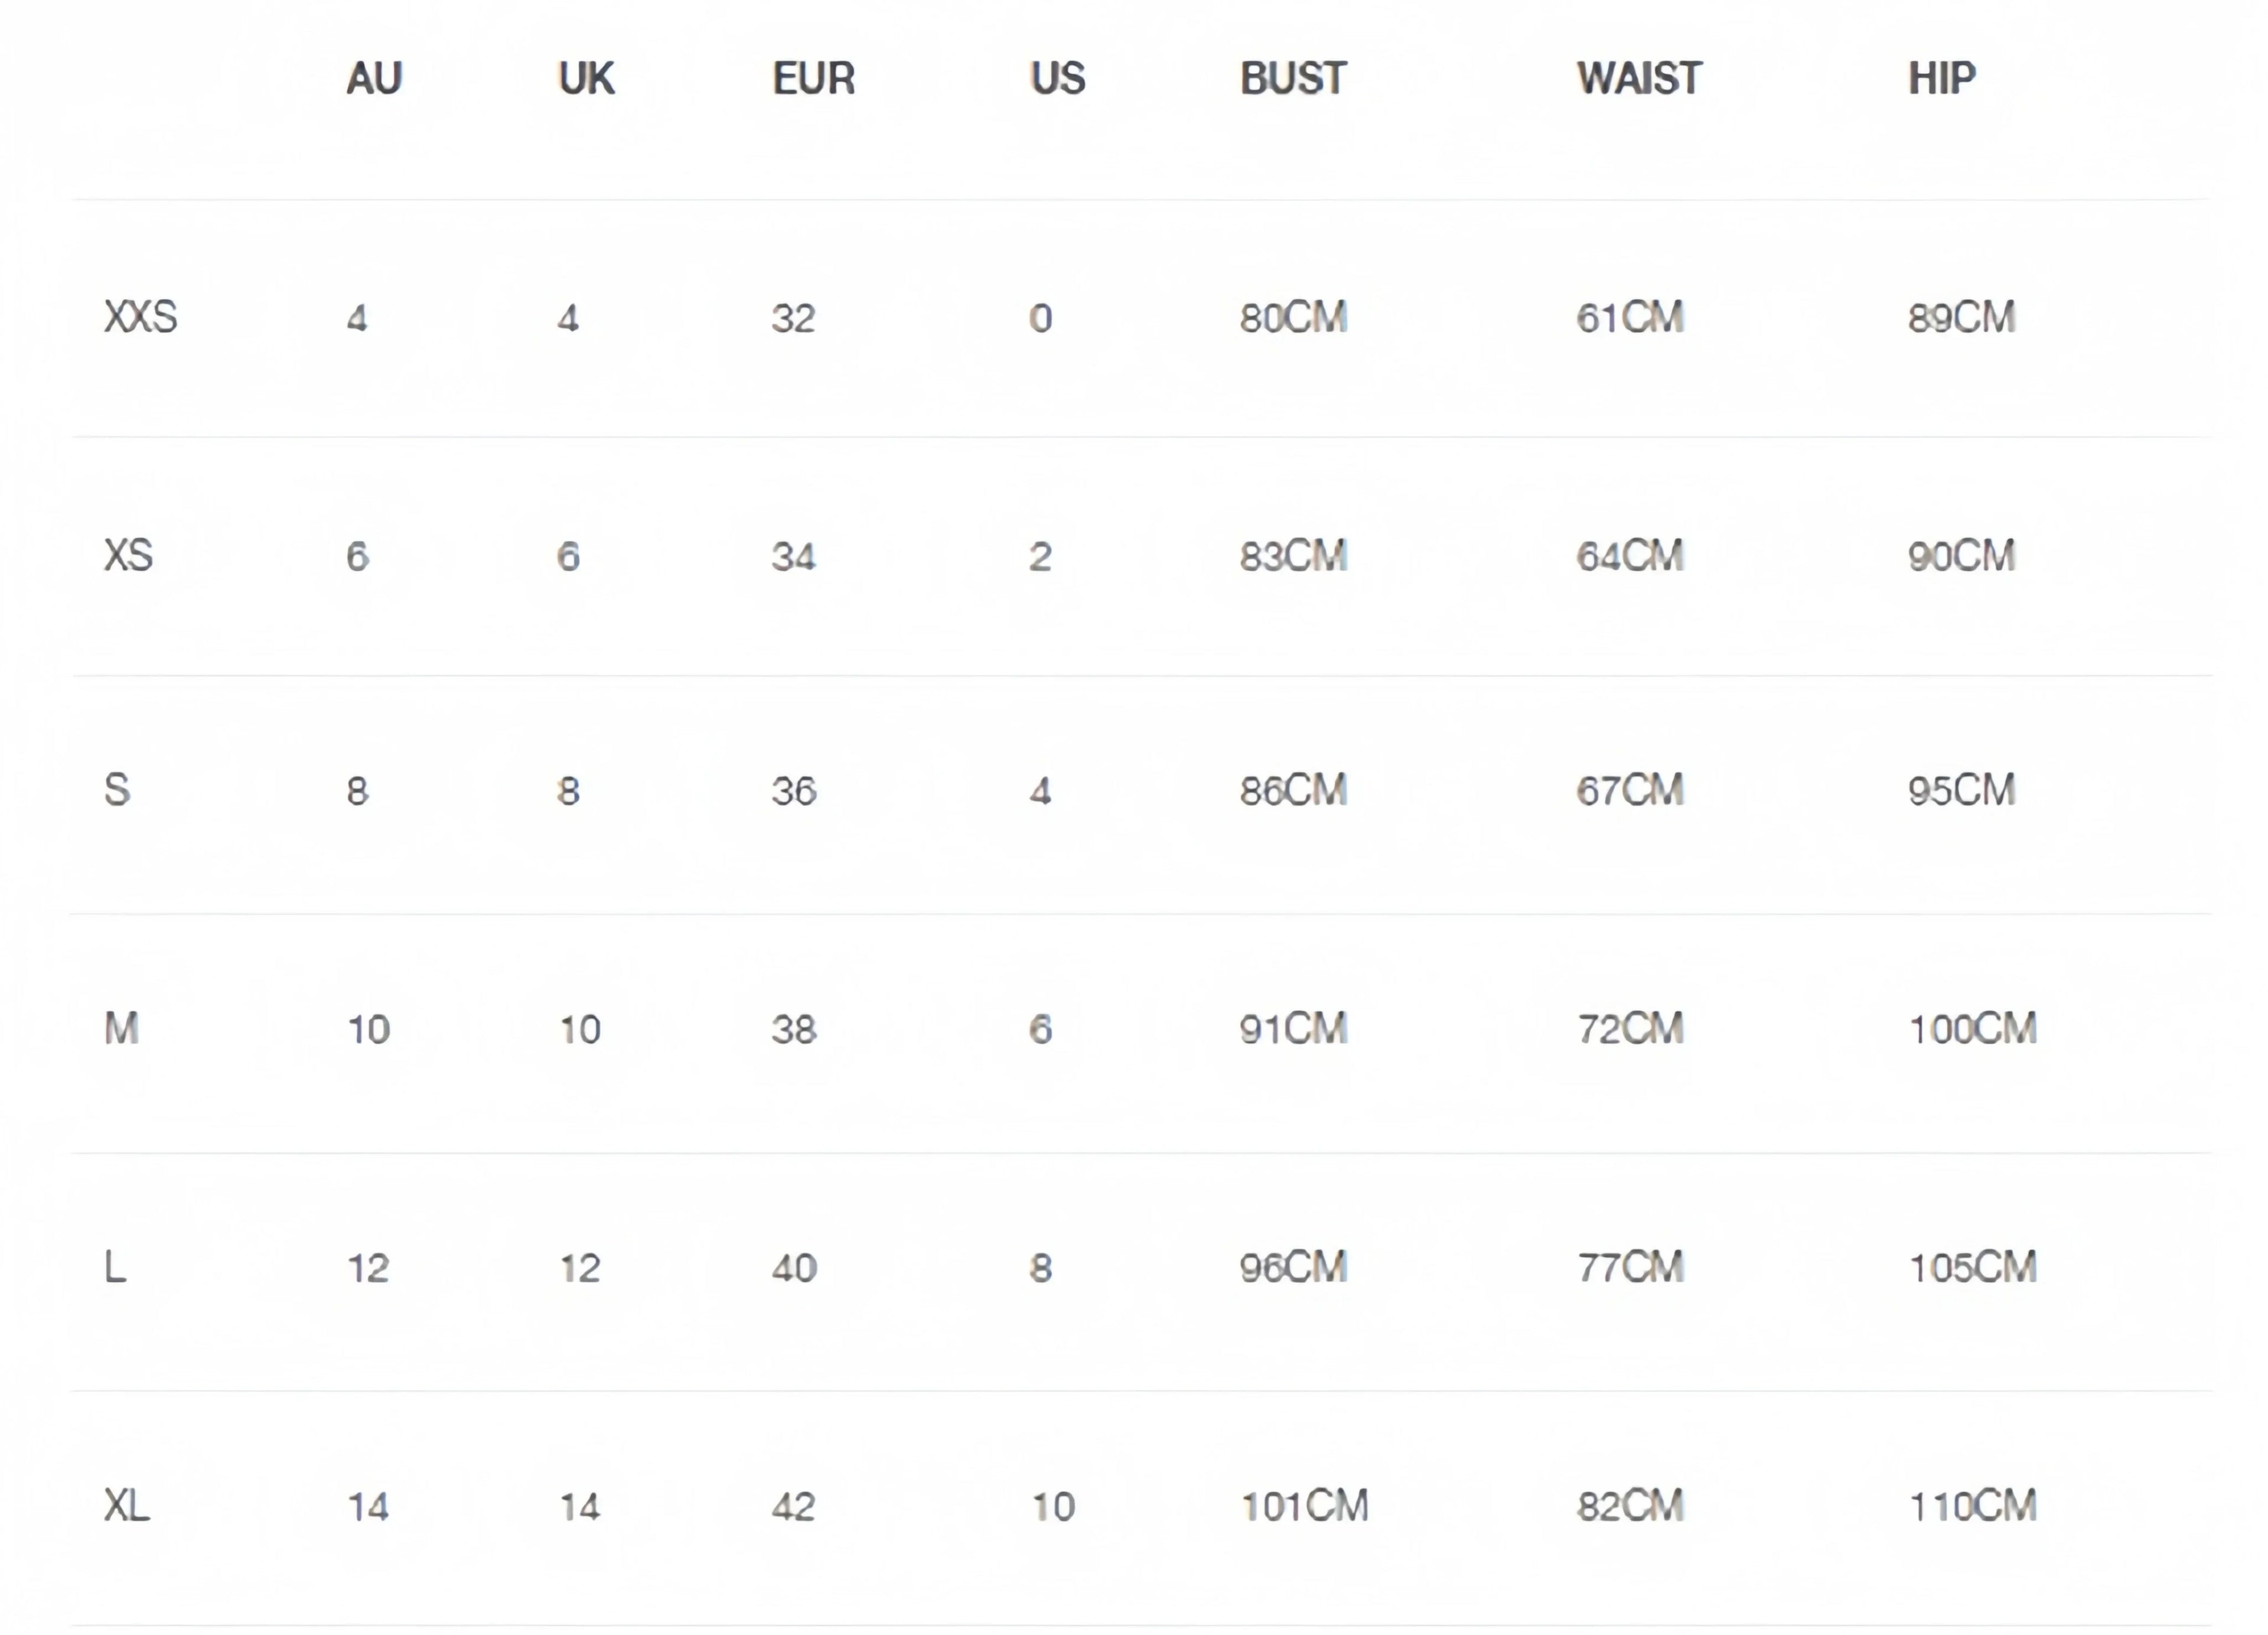The height and width of the screenshot is (1635, 2268).
Task: Select the BUST column header
Action: tap(1293, 79)
